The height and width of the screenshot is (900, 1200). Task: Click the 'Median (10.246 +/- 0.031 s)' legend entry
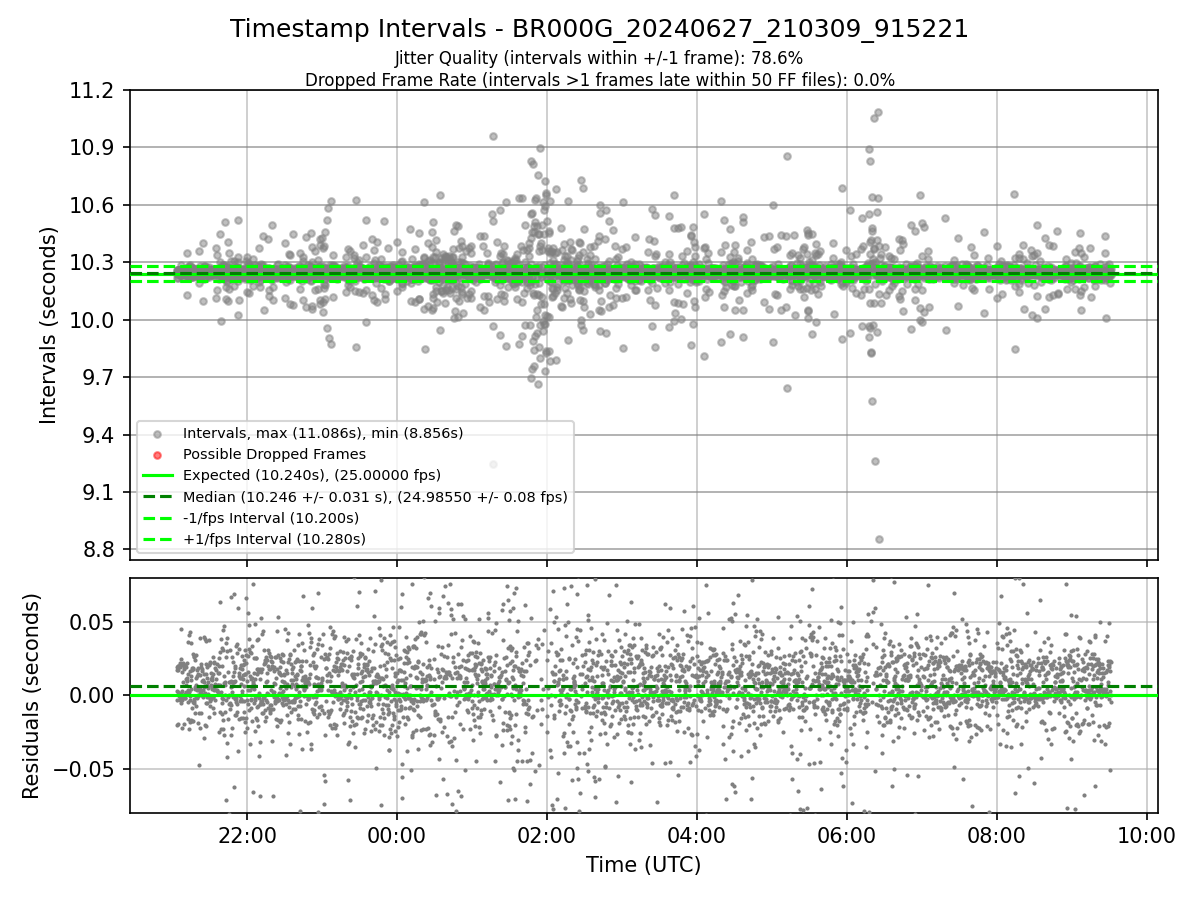tap(375, 496)
